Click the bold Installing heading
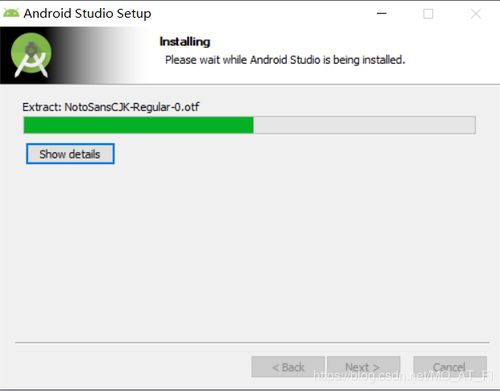The image size is (500, 391). tap(185, 42)
